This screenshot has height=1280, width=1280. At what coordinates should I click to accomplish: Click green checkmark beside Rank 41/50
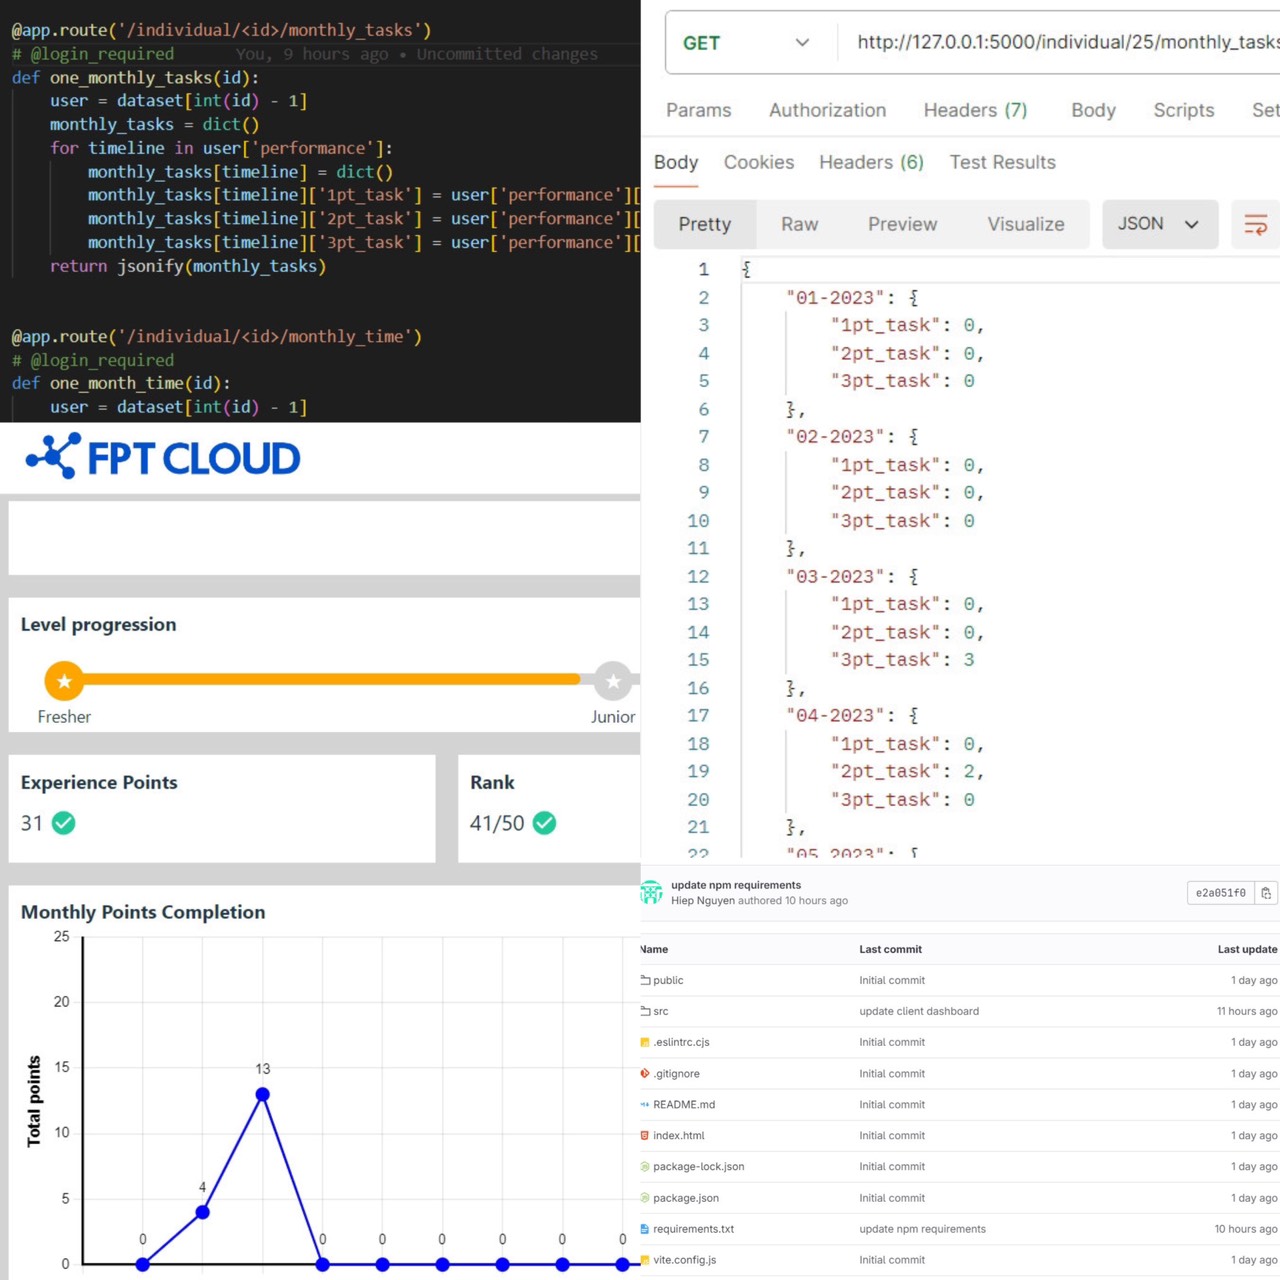544,823
